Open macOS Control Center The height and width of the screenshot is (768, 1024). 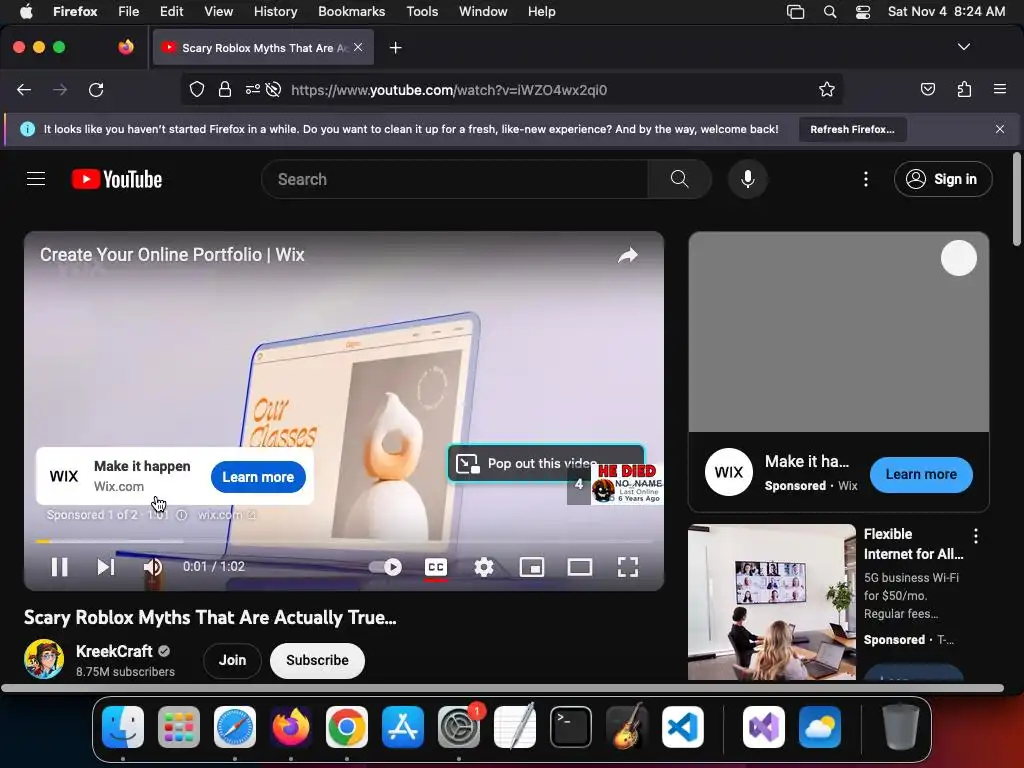click(863, 12)
